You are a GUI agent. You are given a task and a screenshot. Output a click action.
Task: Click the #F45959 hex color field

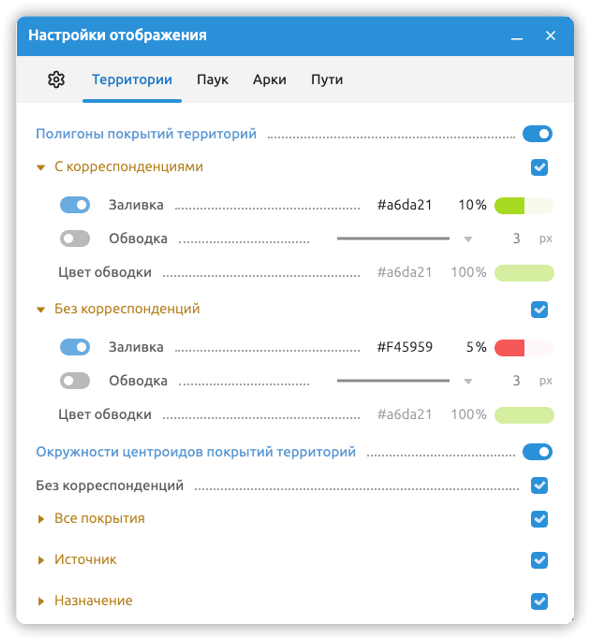pyautogui.click(x=404, y=347)
